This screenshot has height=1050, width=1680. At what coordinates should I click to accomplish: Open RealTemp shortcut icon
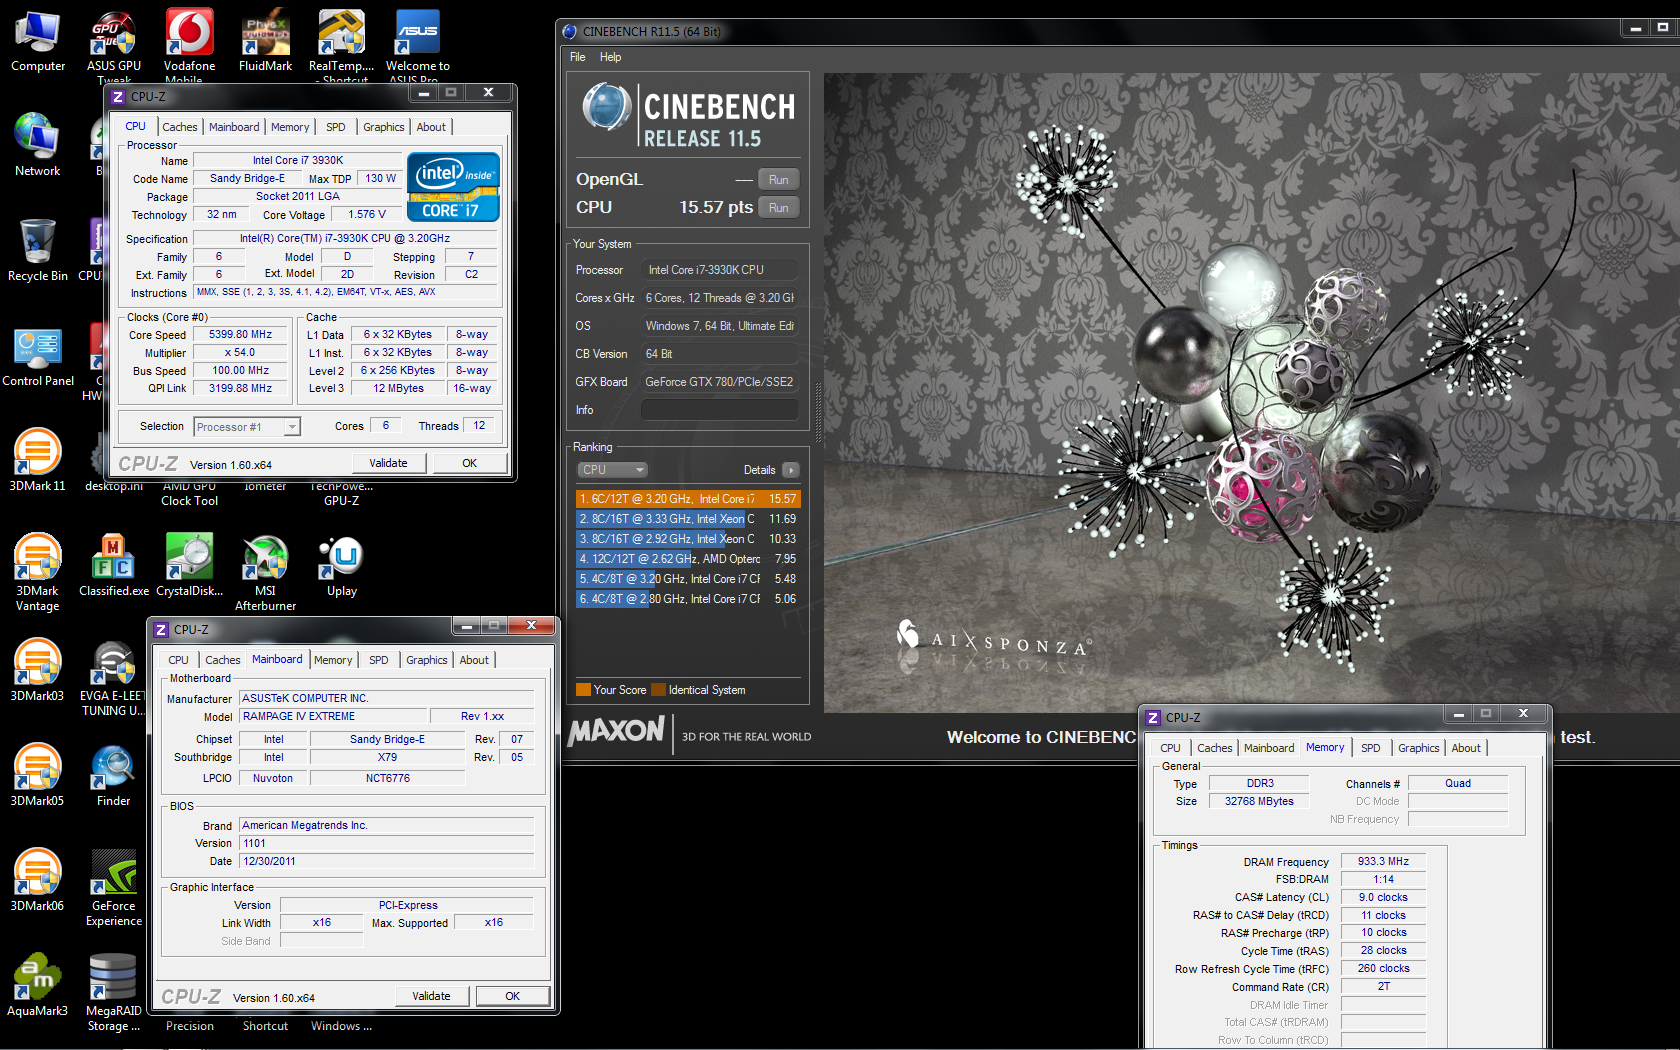[x=341, y=46]
